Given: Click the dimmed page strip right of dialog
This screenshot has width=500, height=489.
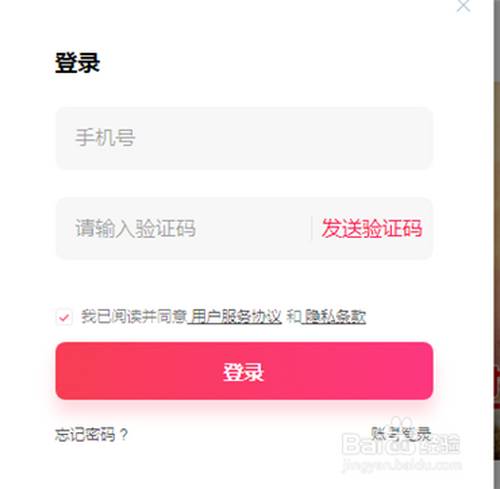Looking at the screenshot, I should pos(497,244).
